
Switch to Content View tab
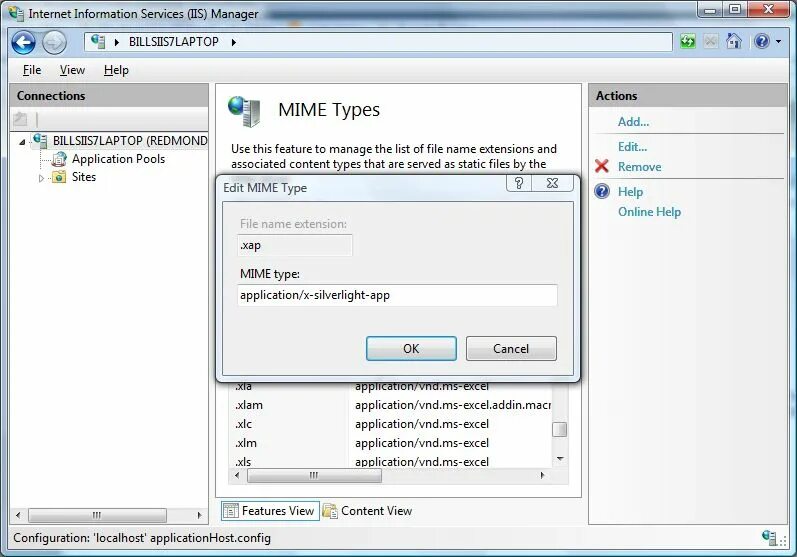(x=367, y=511)
